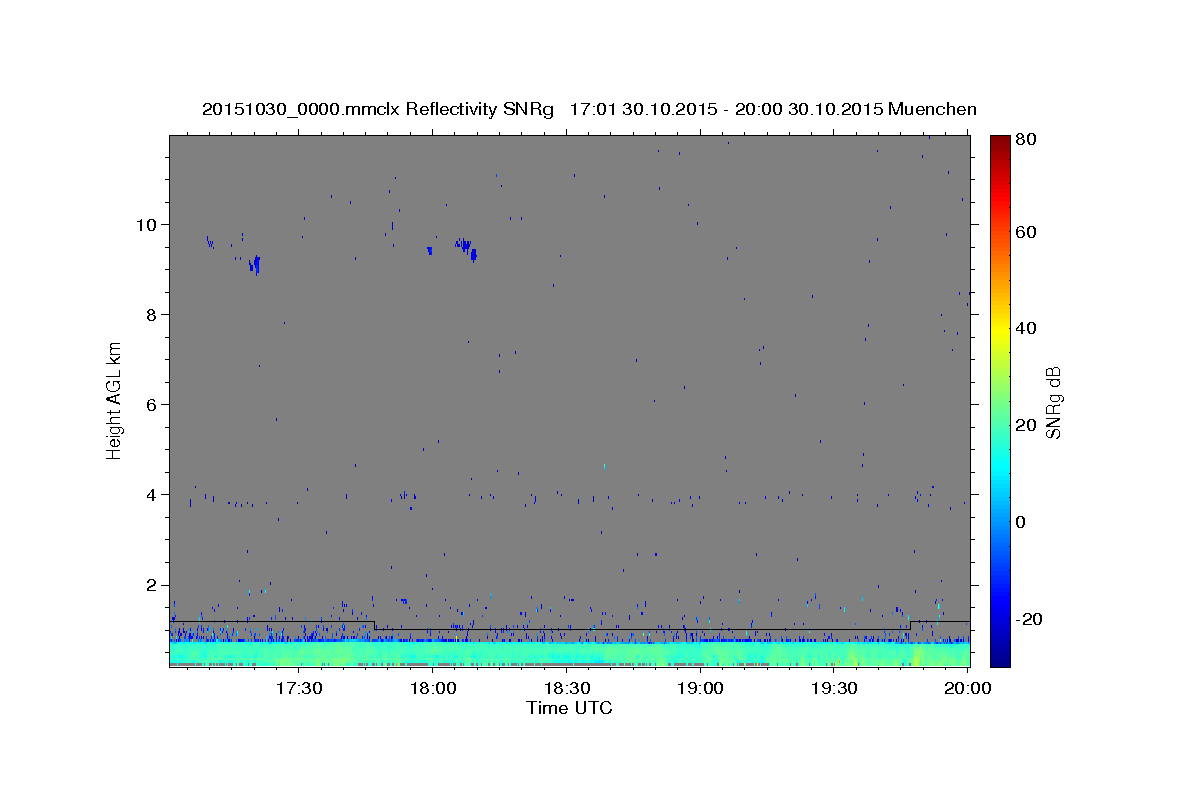Click the '17:01 30.10.2015' start time in title
Viewport: 1200px width, 800px height.
tap(642, 109)
